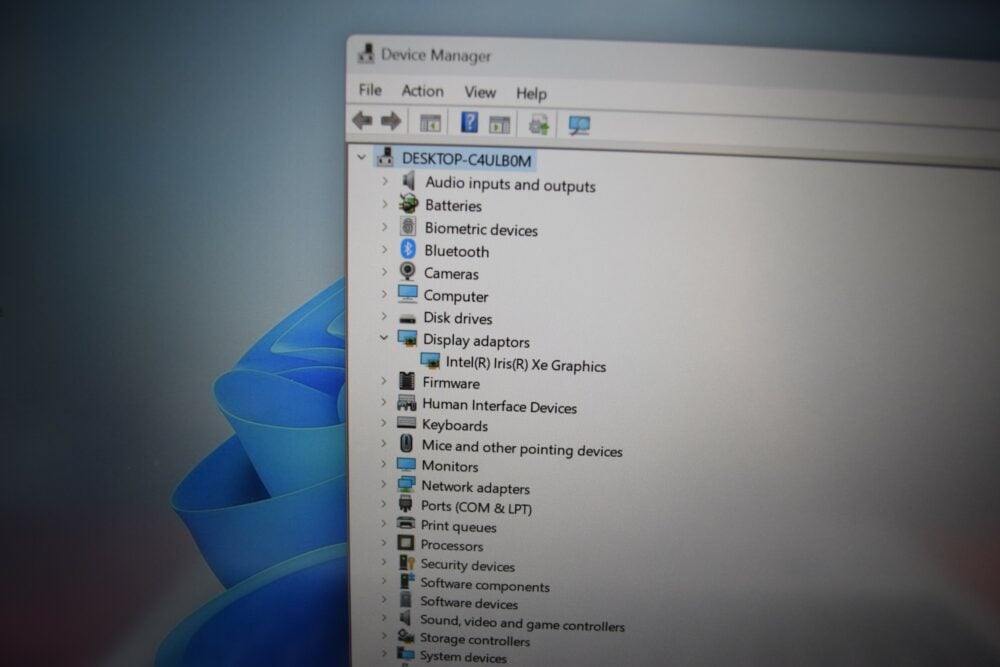Select Ports (COM & LPT) label
1000x667 pixels.
[x=476, y=507]
